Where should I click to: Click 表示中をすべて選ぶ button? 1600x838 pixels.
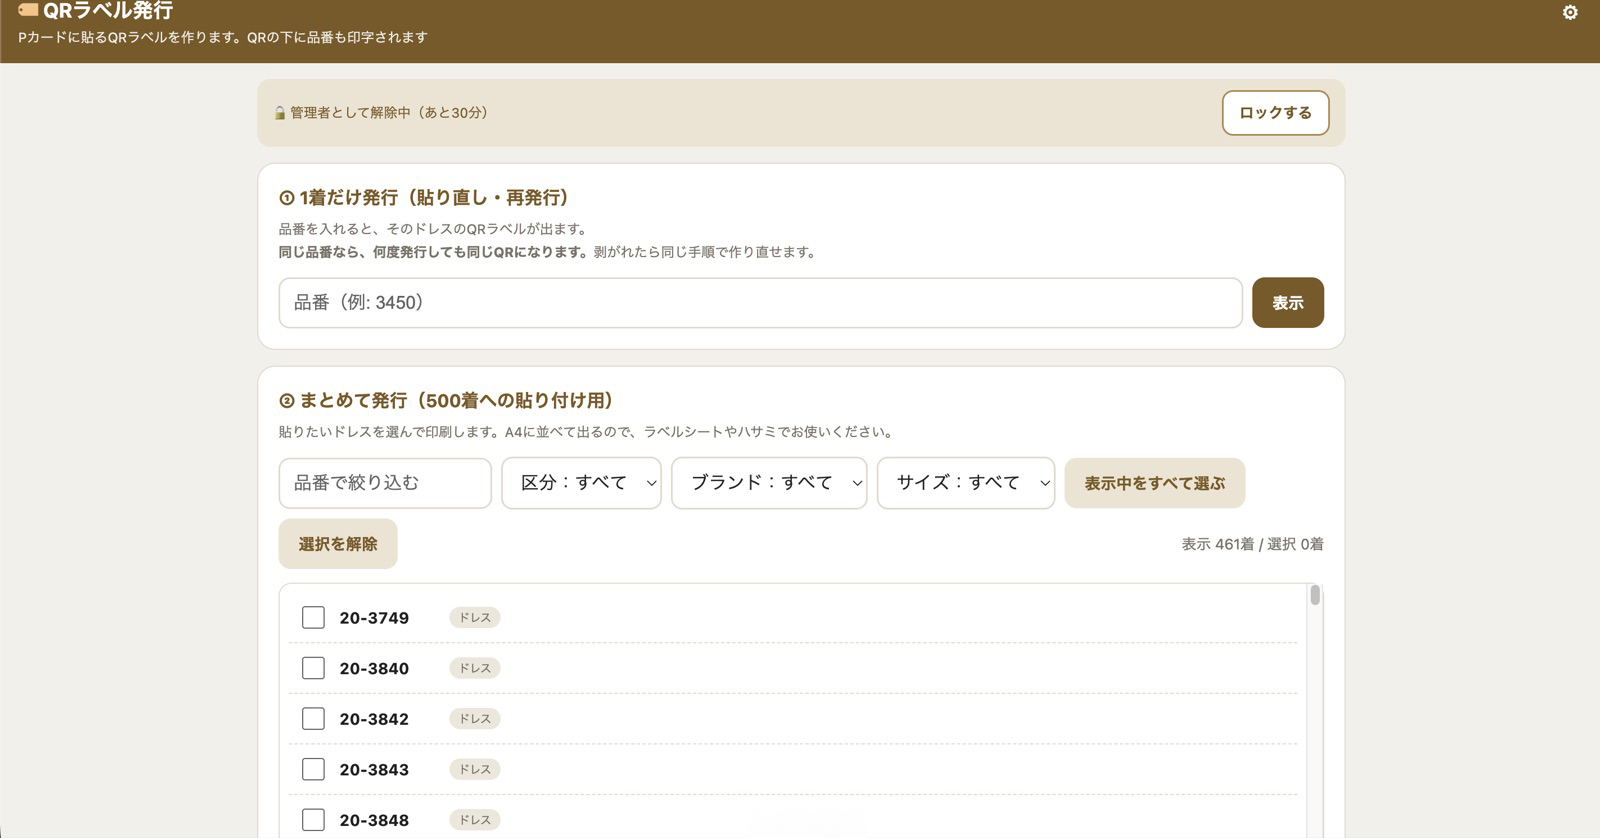[1154, 483]
